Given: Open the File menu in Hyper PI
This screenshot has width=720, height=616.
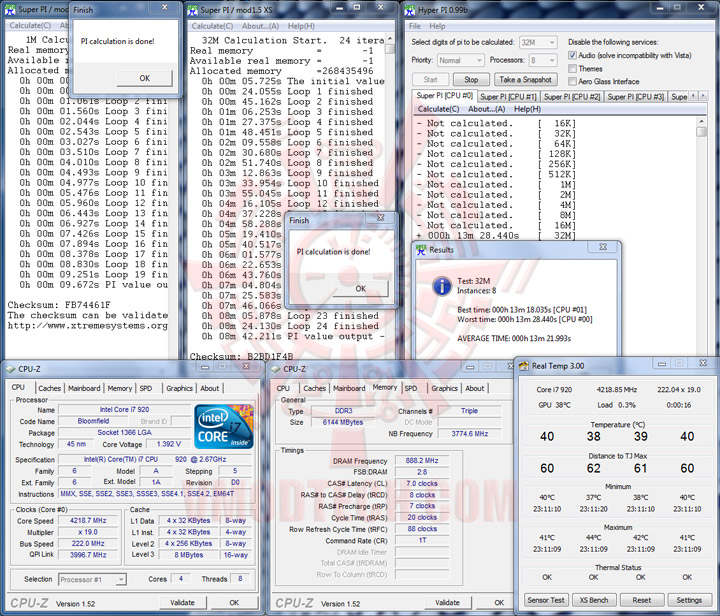Looking at the screenshot, I should pos(415,26).
